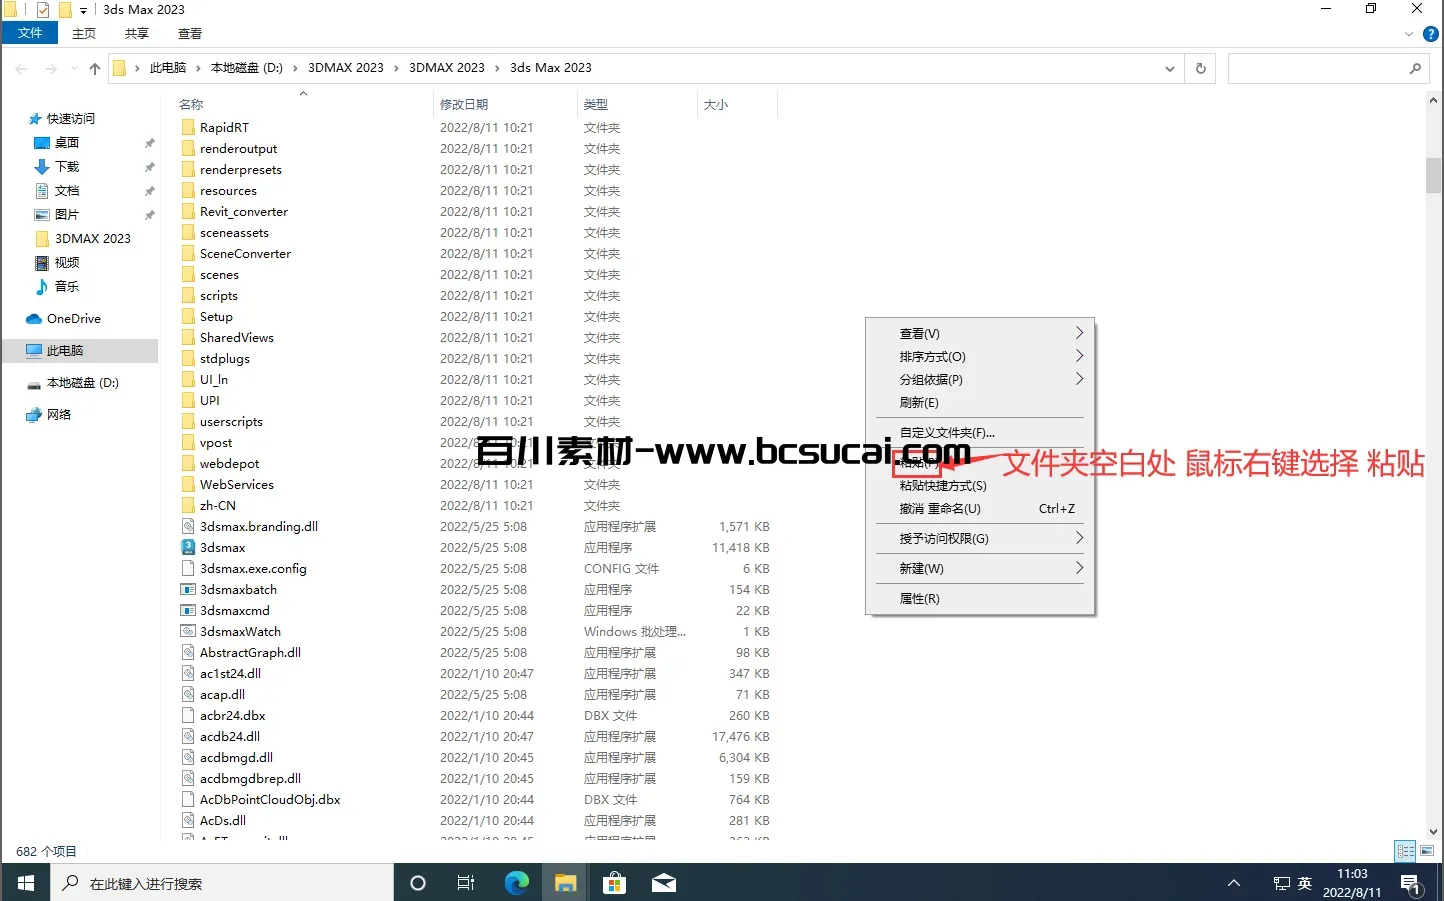Screen dimensions: 1444x901
Task: Open Videos in the sidebar
Action: click(66, 263)
